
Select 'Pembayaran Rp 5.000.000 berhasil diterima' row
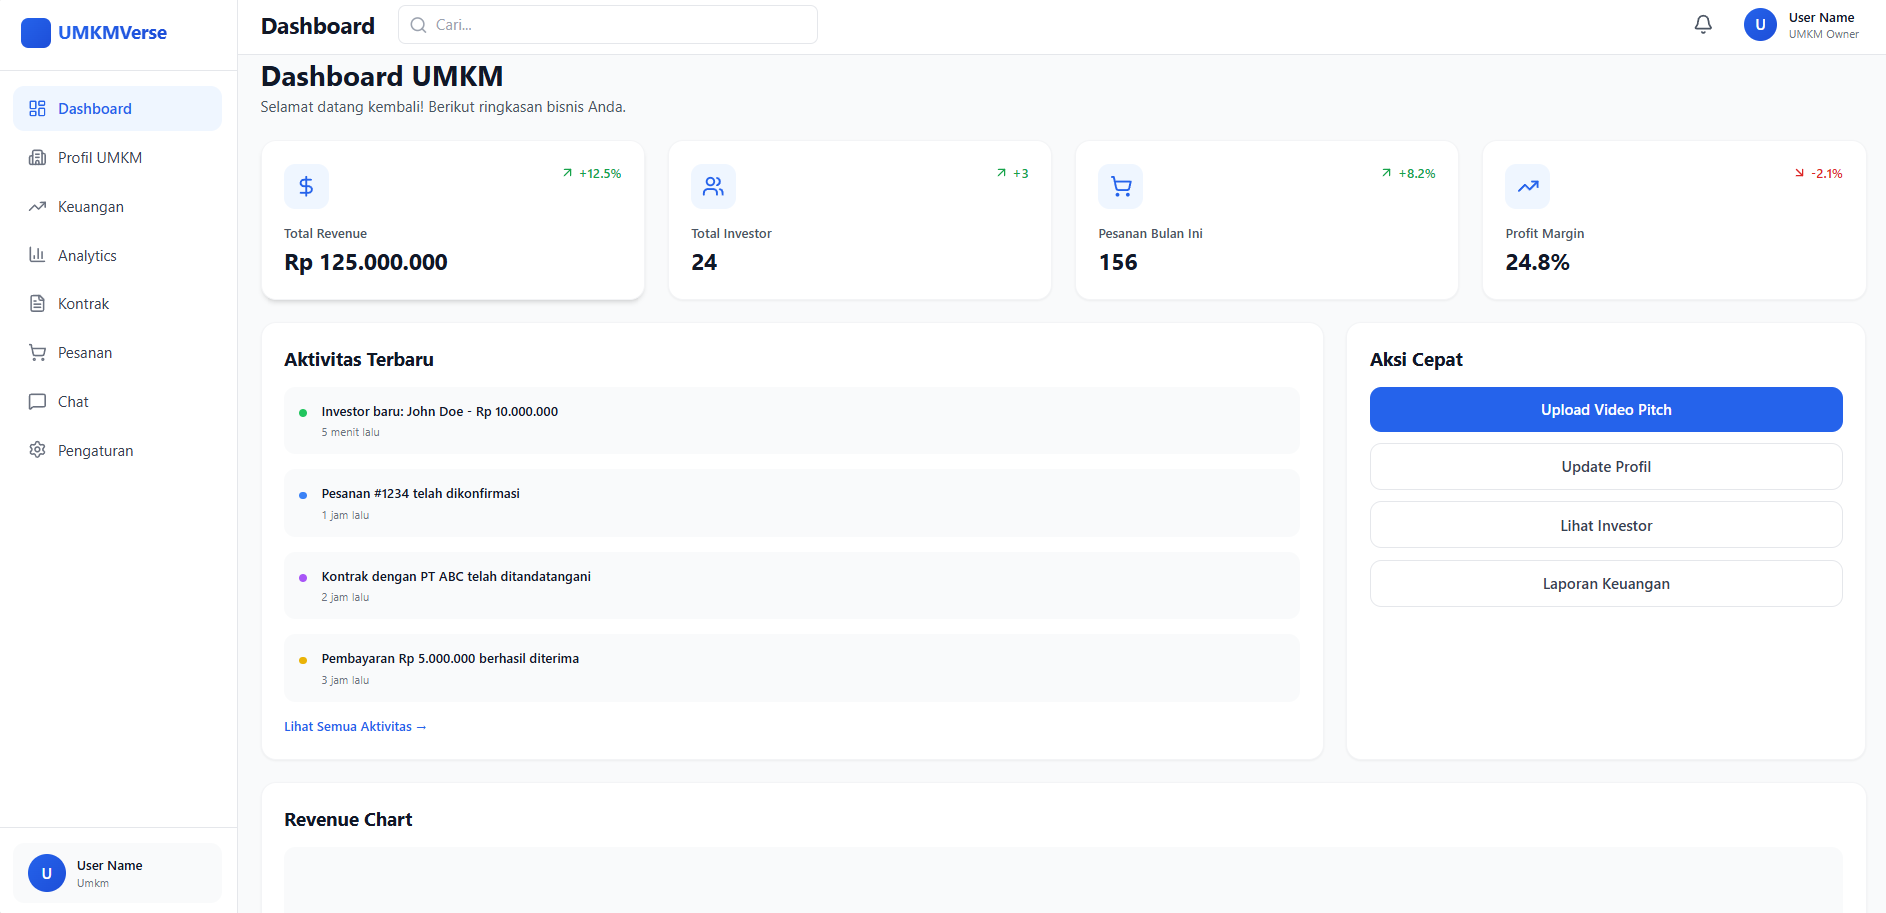tap(792, 668)
